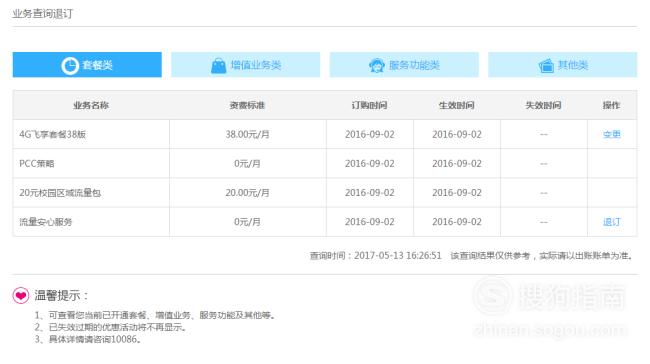The height and width of the screenshot is (364, 650).
Task: Click the 20.00元/月 price cell
Action: coord(247,193)
